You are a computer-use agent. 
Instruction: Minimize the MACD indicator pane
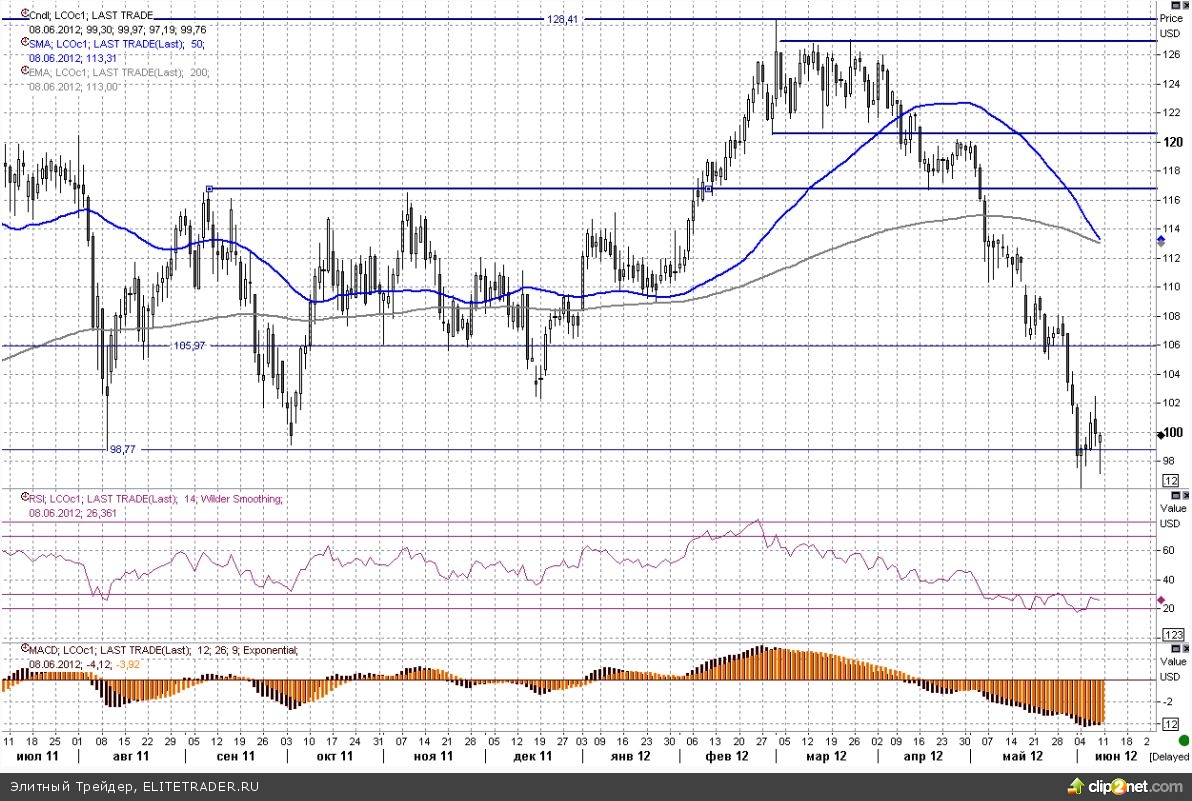1175,648
